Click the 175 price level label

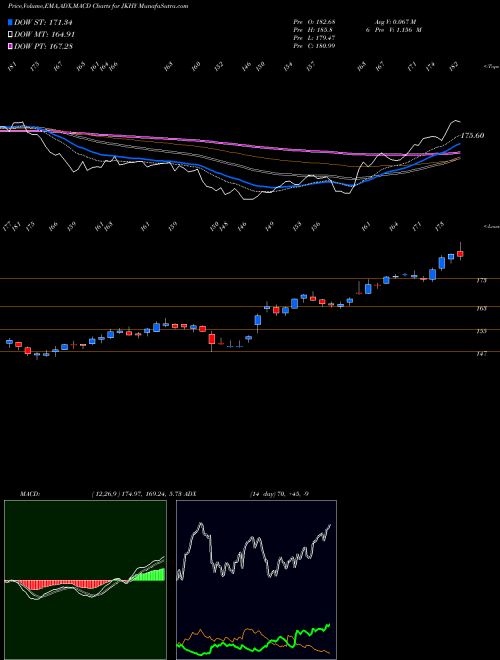click(x=481, y=280)
